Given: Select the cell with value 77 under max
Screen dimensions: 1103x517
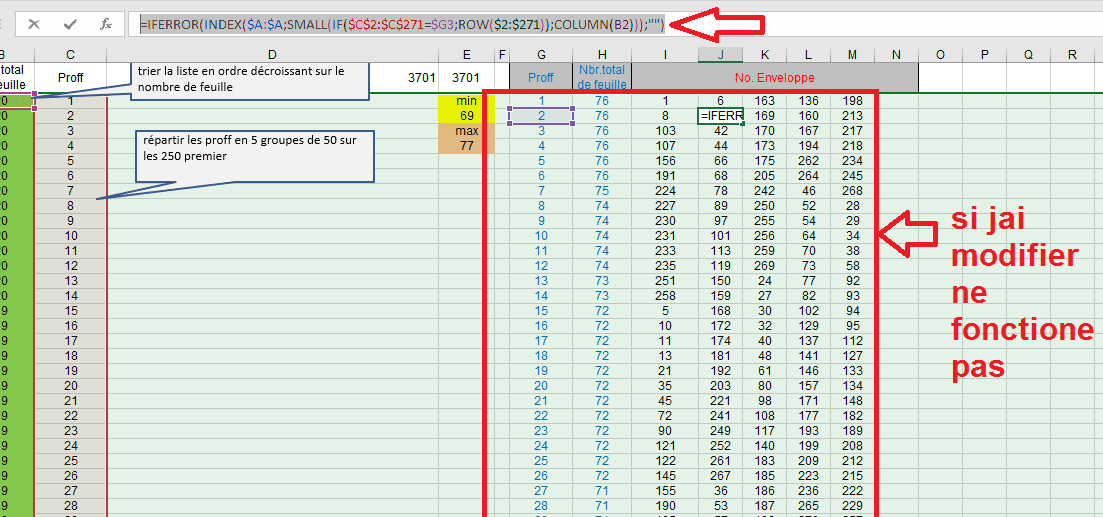Looking at the screenshot, I should (466, 146).
